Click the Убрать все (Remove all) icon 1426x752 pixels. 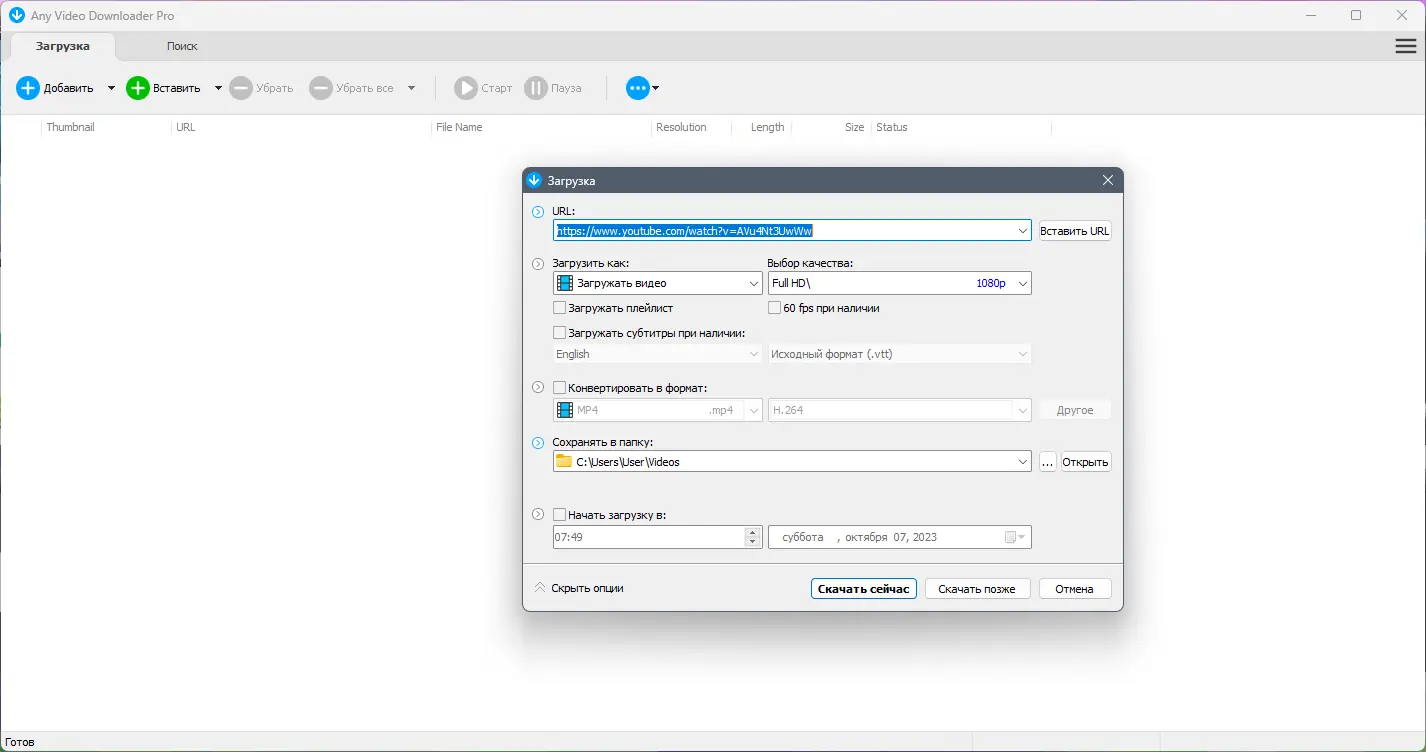click(321, 88)
